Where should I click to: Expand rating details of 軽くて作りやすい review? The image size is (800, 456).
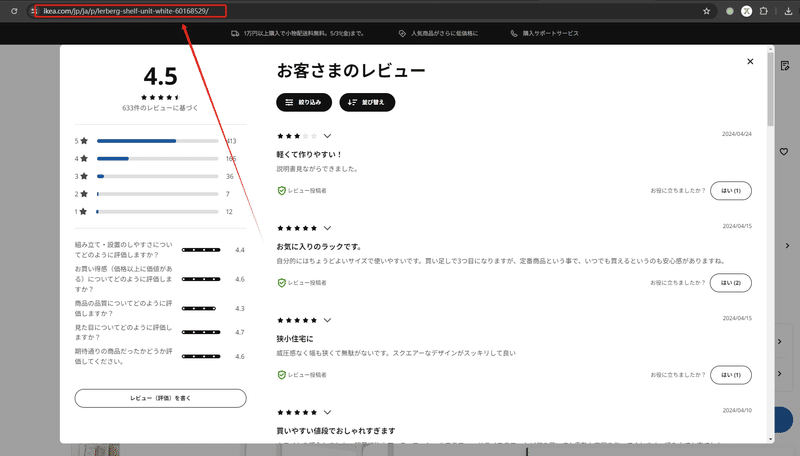tap(328, 136)
